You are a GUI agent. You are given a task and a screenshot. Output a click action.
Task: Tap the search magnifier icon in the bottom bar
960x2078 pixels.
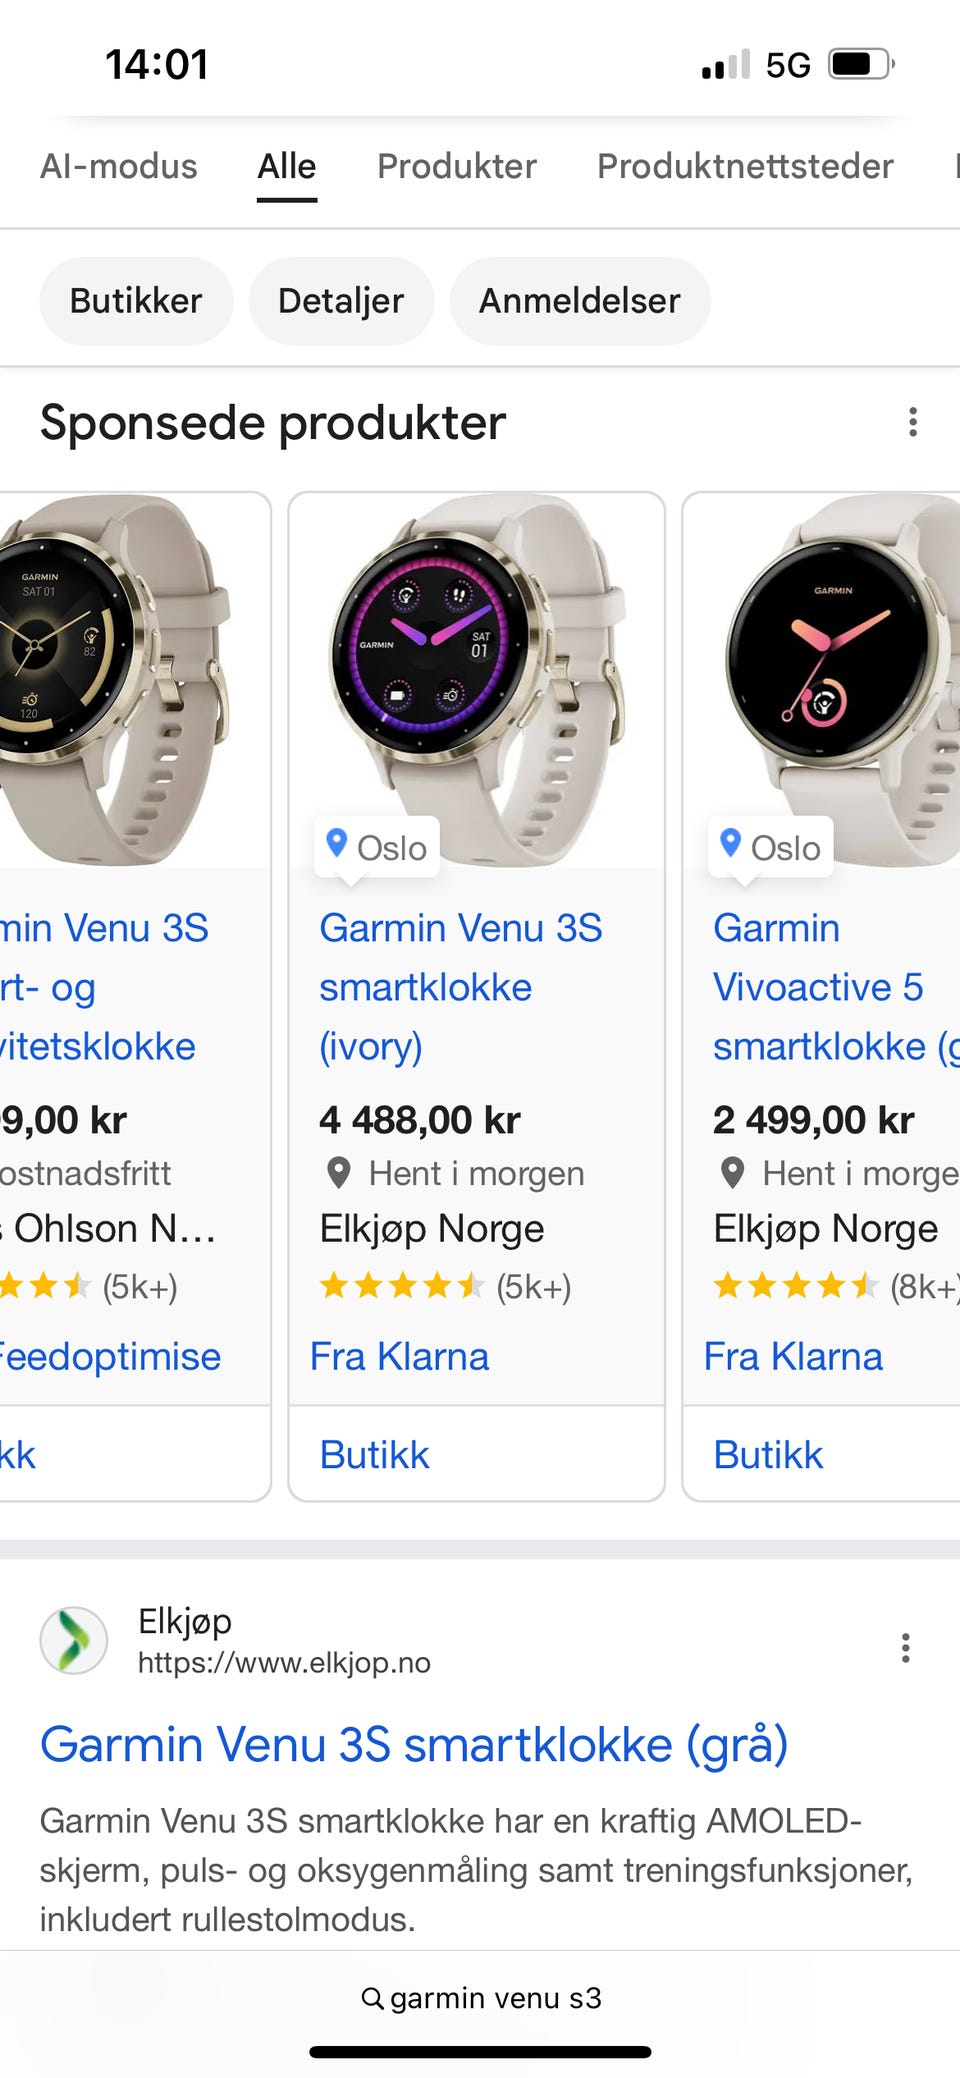pyautogui.click(x=372, y=1998)
